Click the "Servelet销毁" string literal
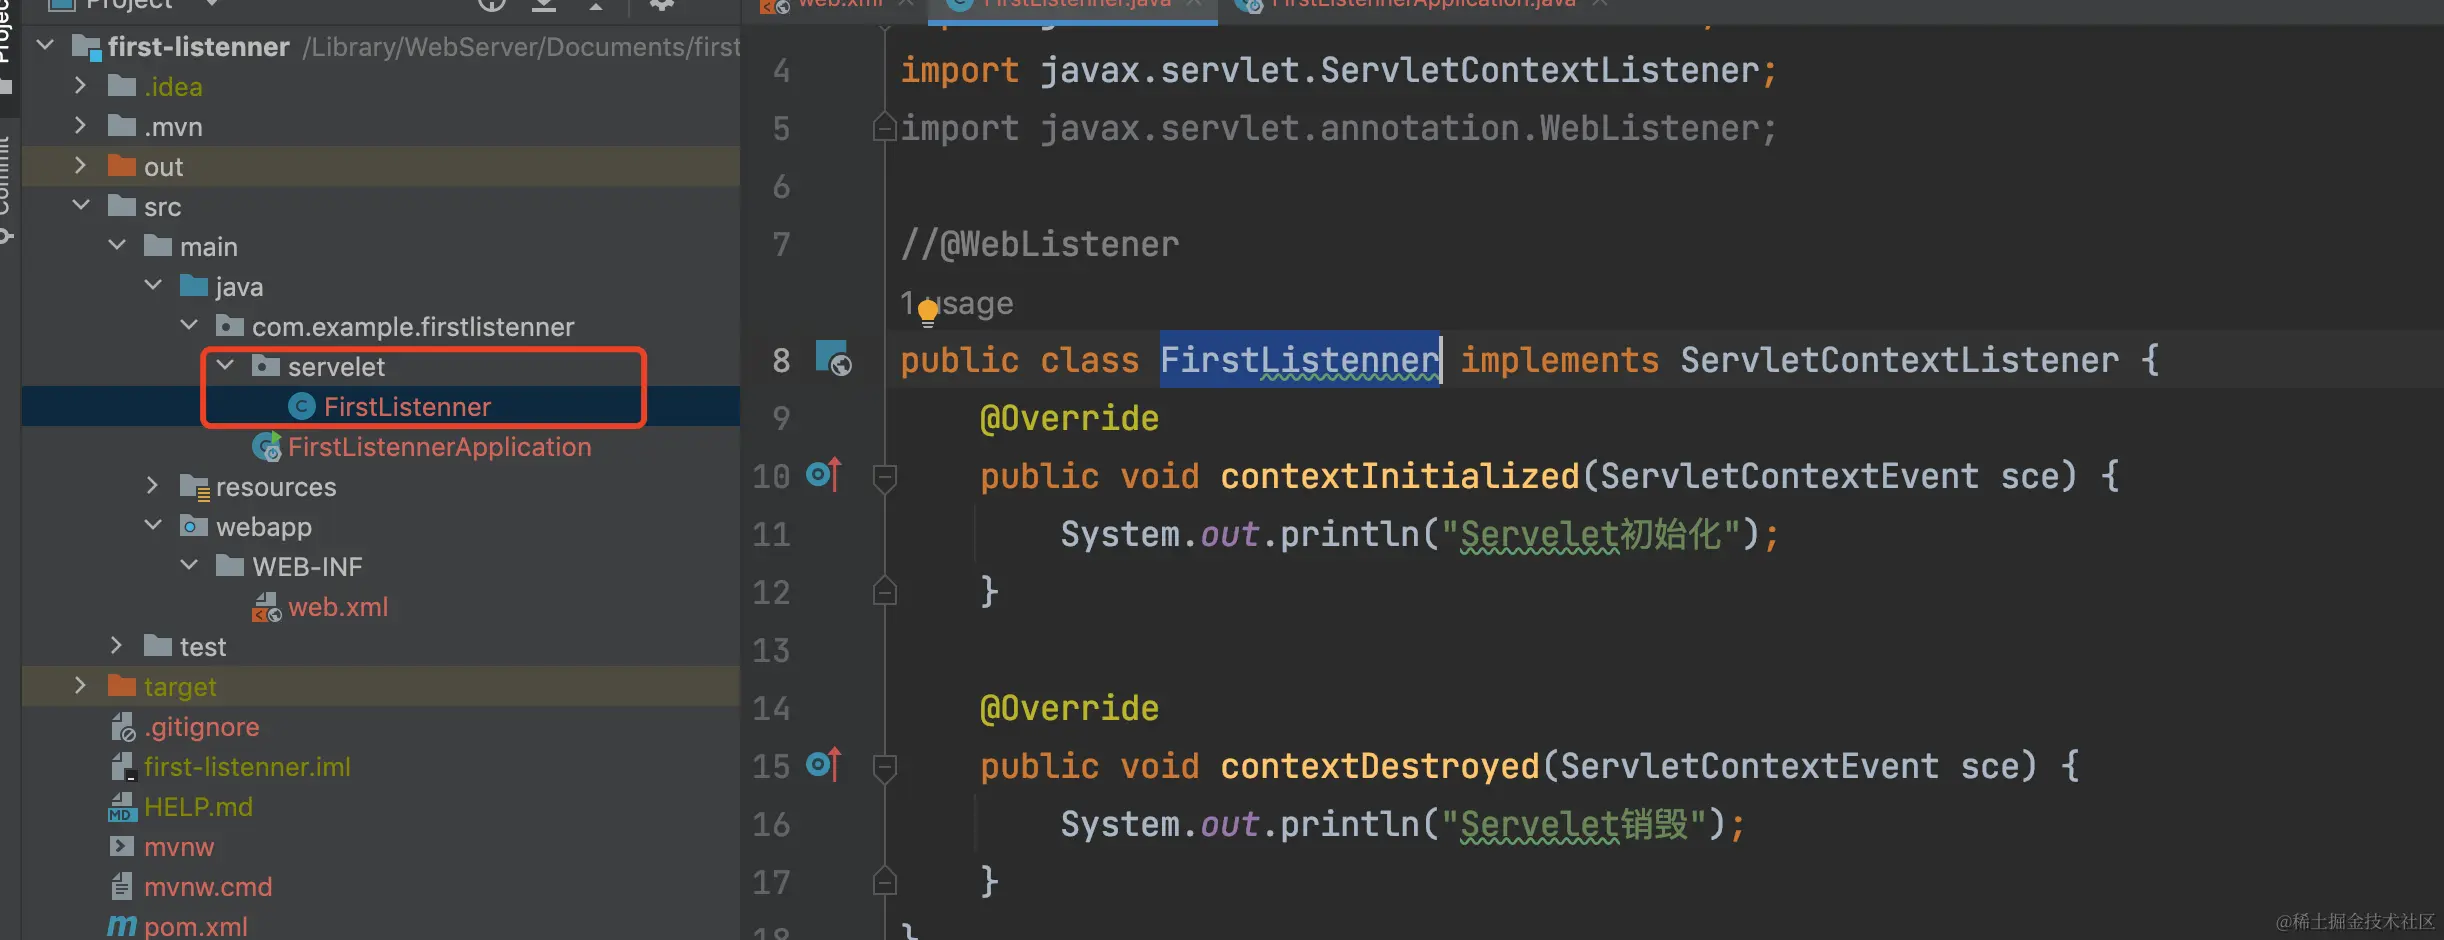Viewport: 2444px width, 940px height. click(1574, 824)
